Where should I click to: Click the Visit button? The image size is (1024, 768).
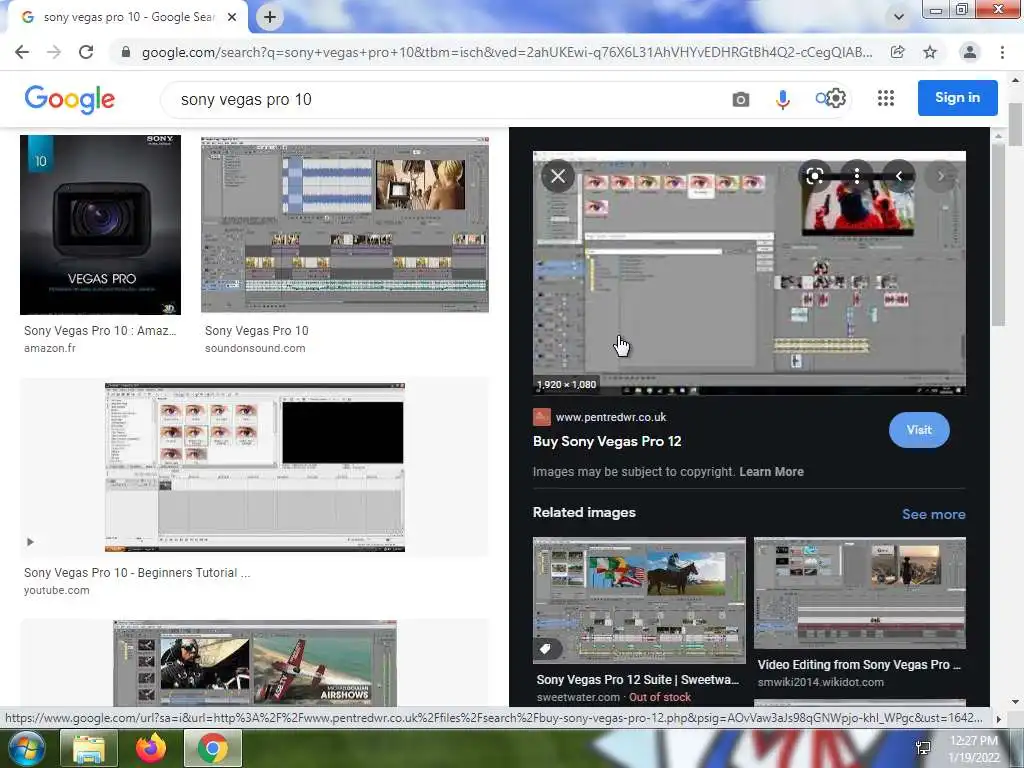[919, 430]
